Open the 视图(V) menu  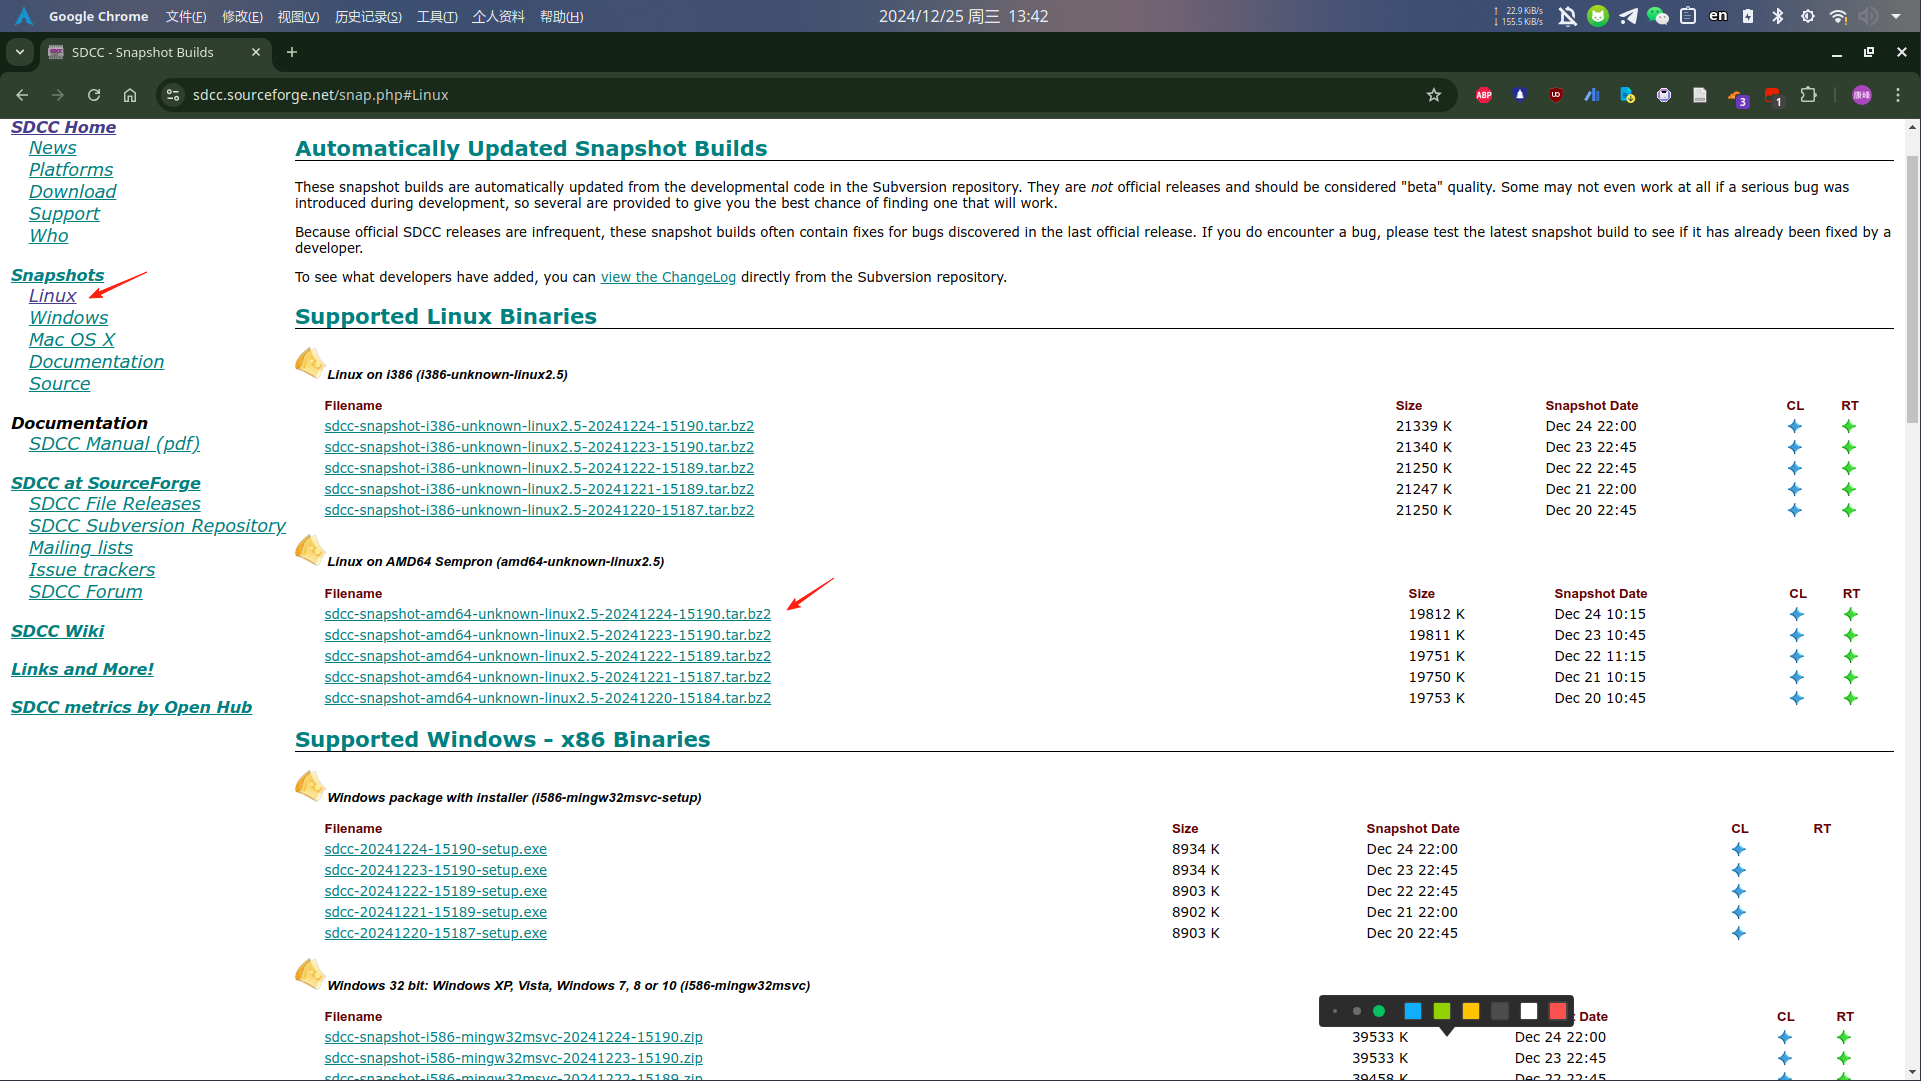coord(298,16)
